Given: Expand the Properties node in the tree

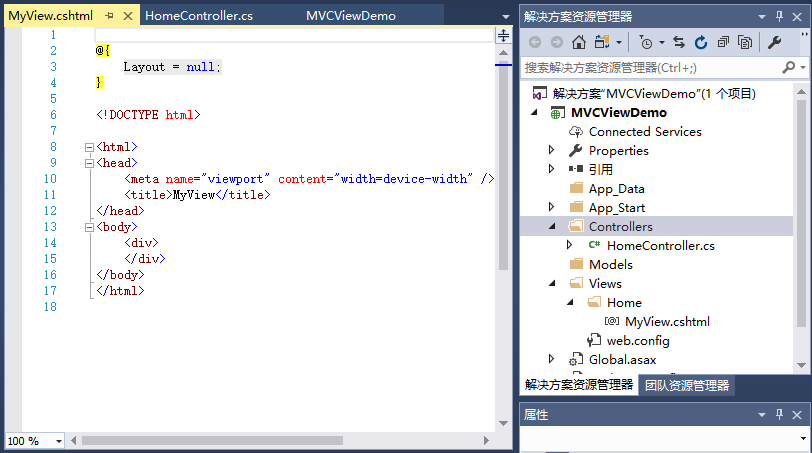Looking at the screenshot, I should (x=551, y=150).
